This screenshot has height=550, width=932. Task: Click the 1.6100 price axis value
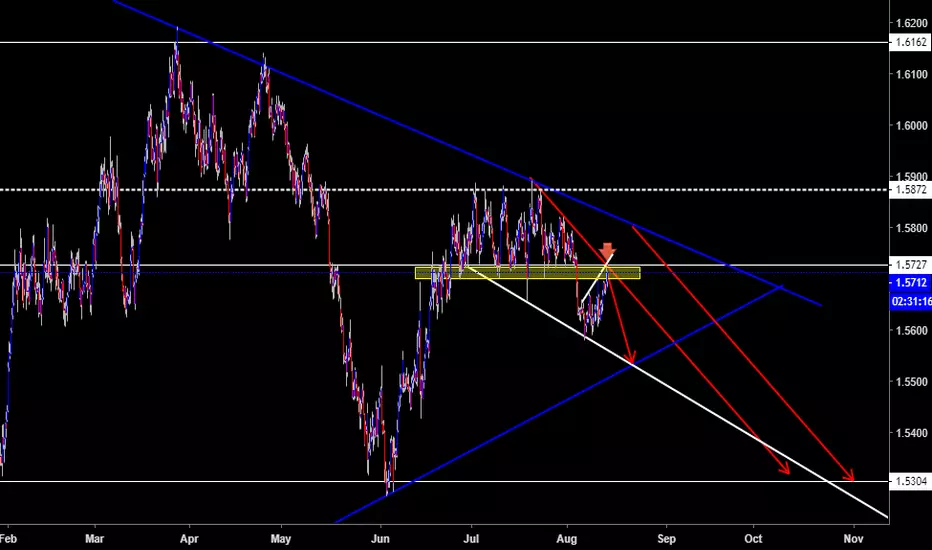(911, 74)
